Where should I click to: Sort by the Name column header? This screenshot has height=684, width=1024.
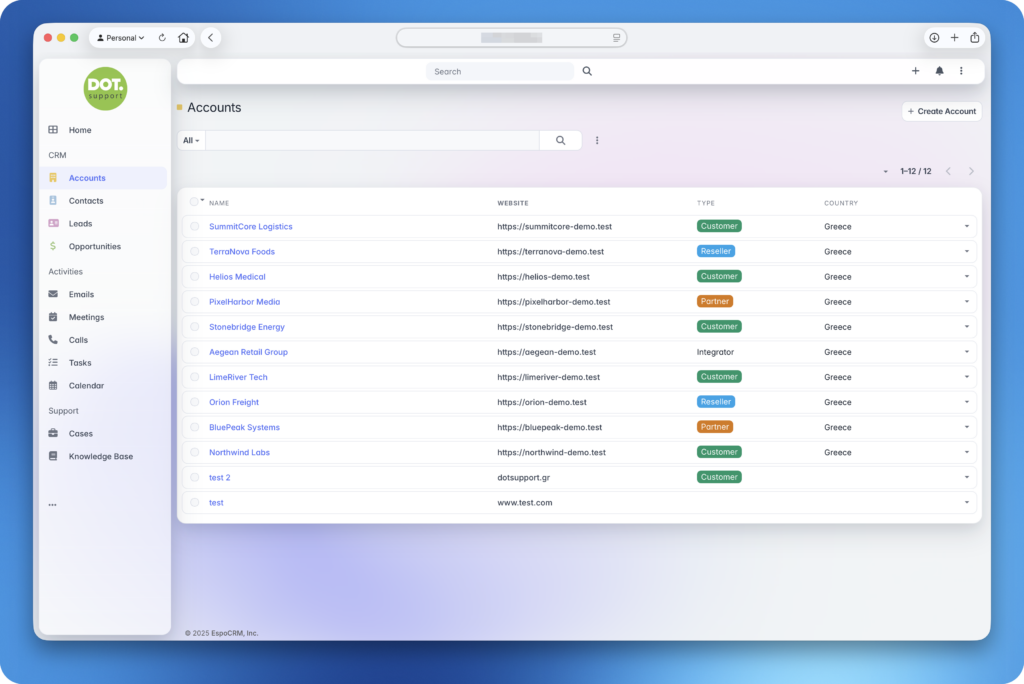(219, 203)
